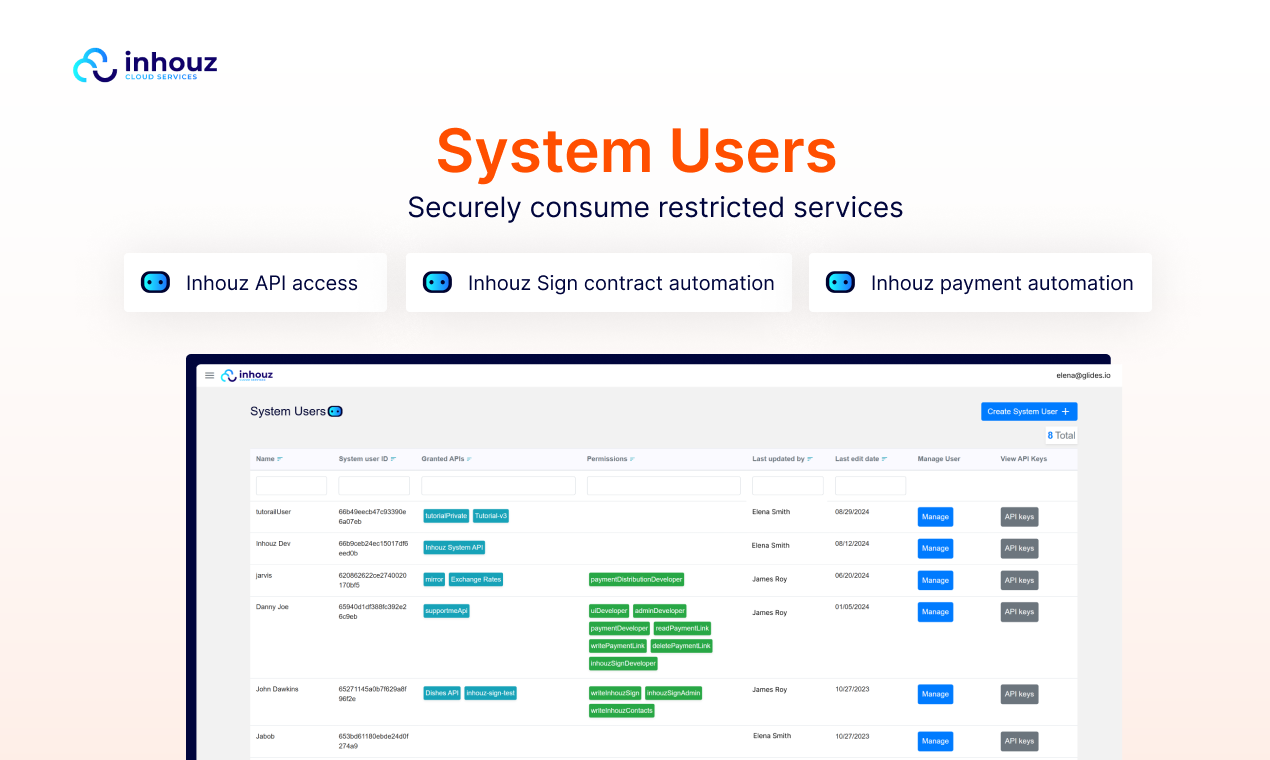Click the 8 Total count label

coord(1061,435)
